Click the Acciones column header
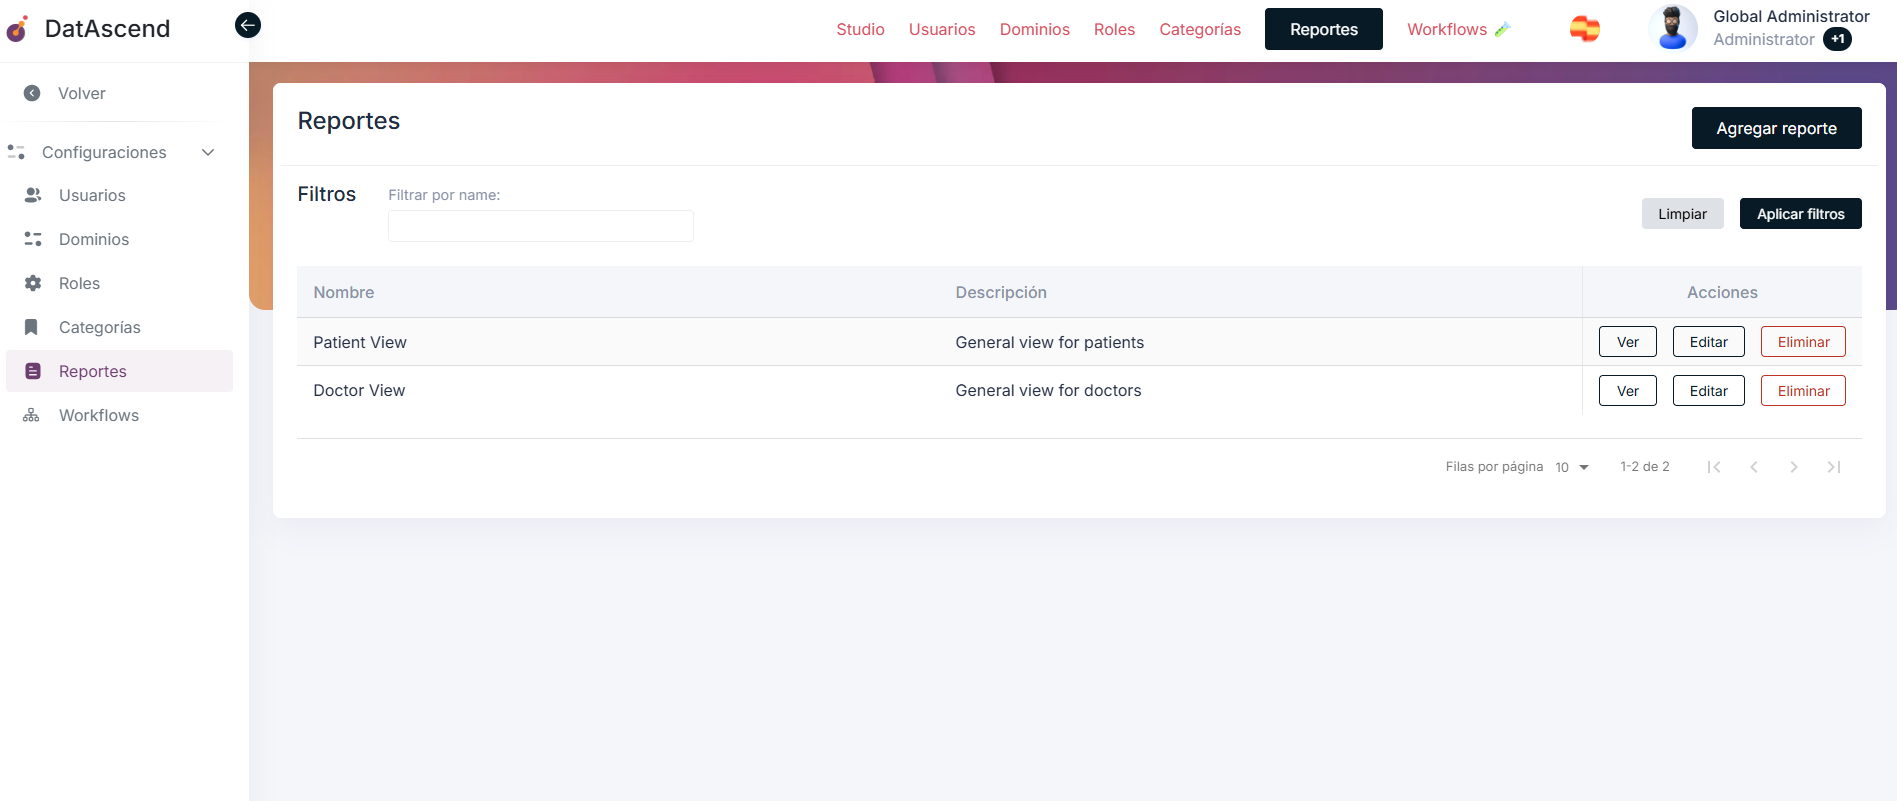The width and height of the screenshot is (1897, 801). coord(1722,292)
